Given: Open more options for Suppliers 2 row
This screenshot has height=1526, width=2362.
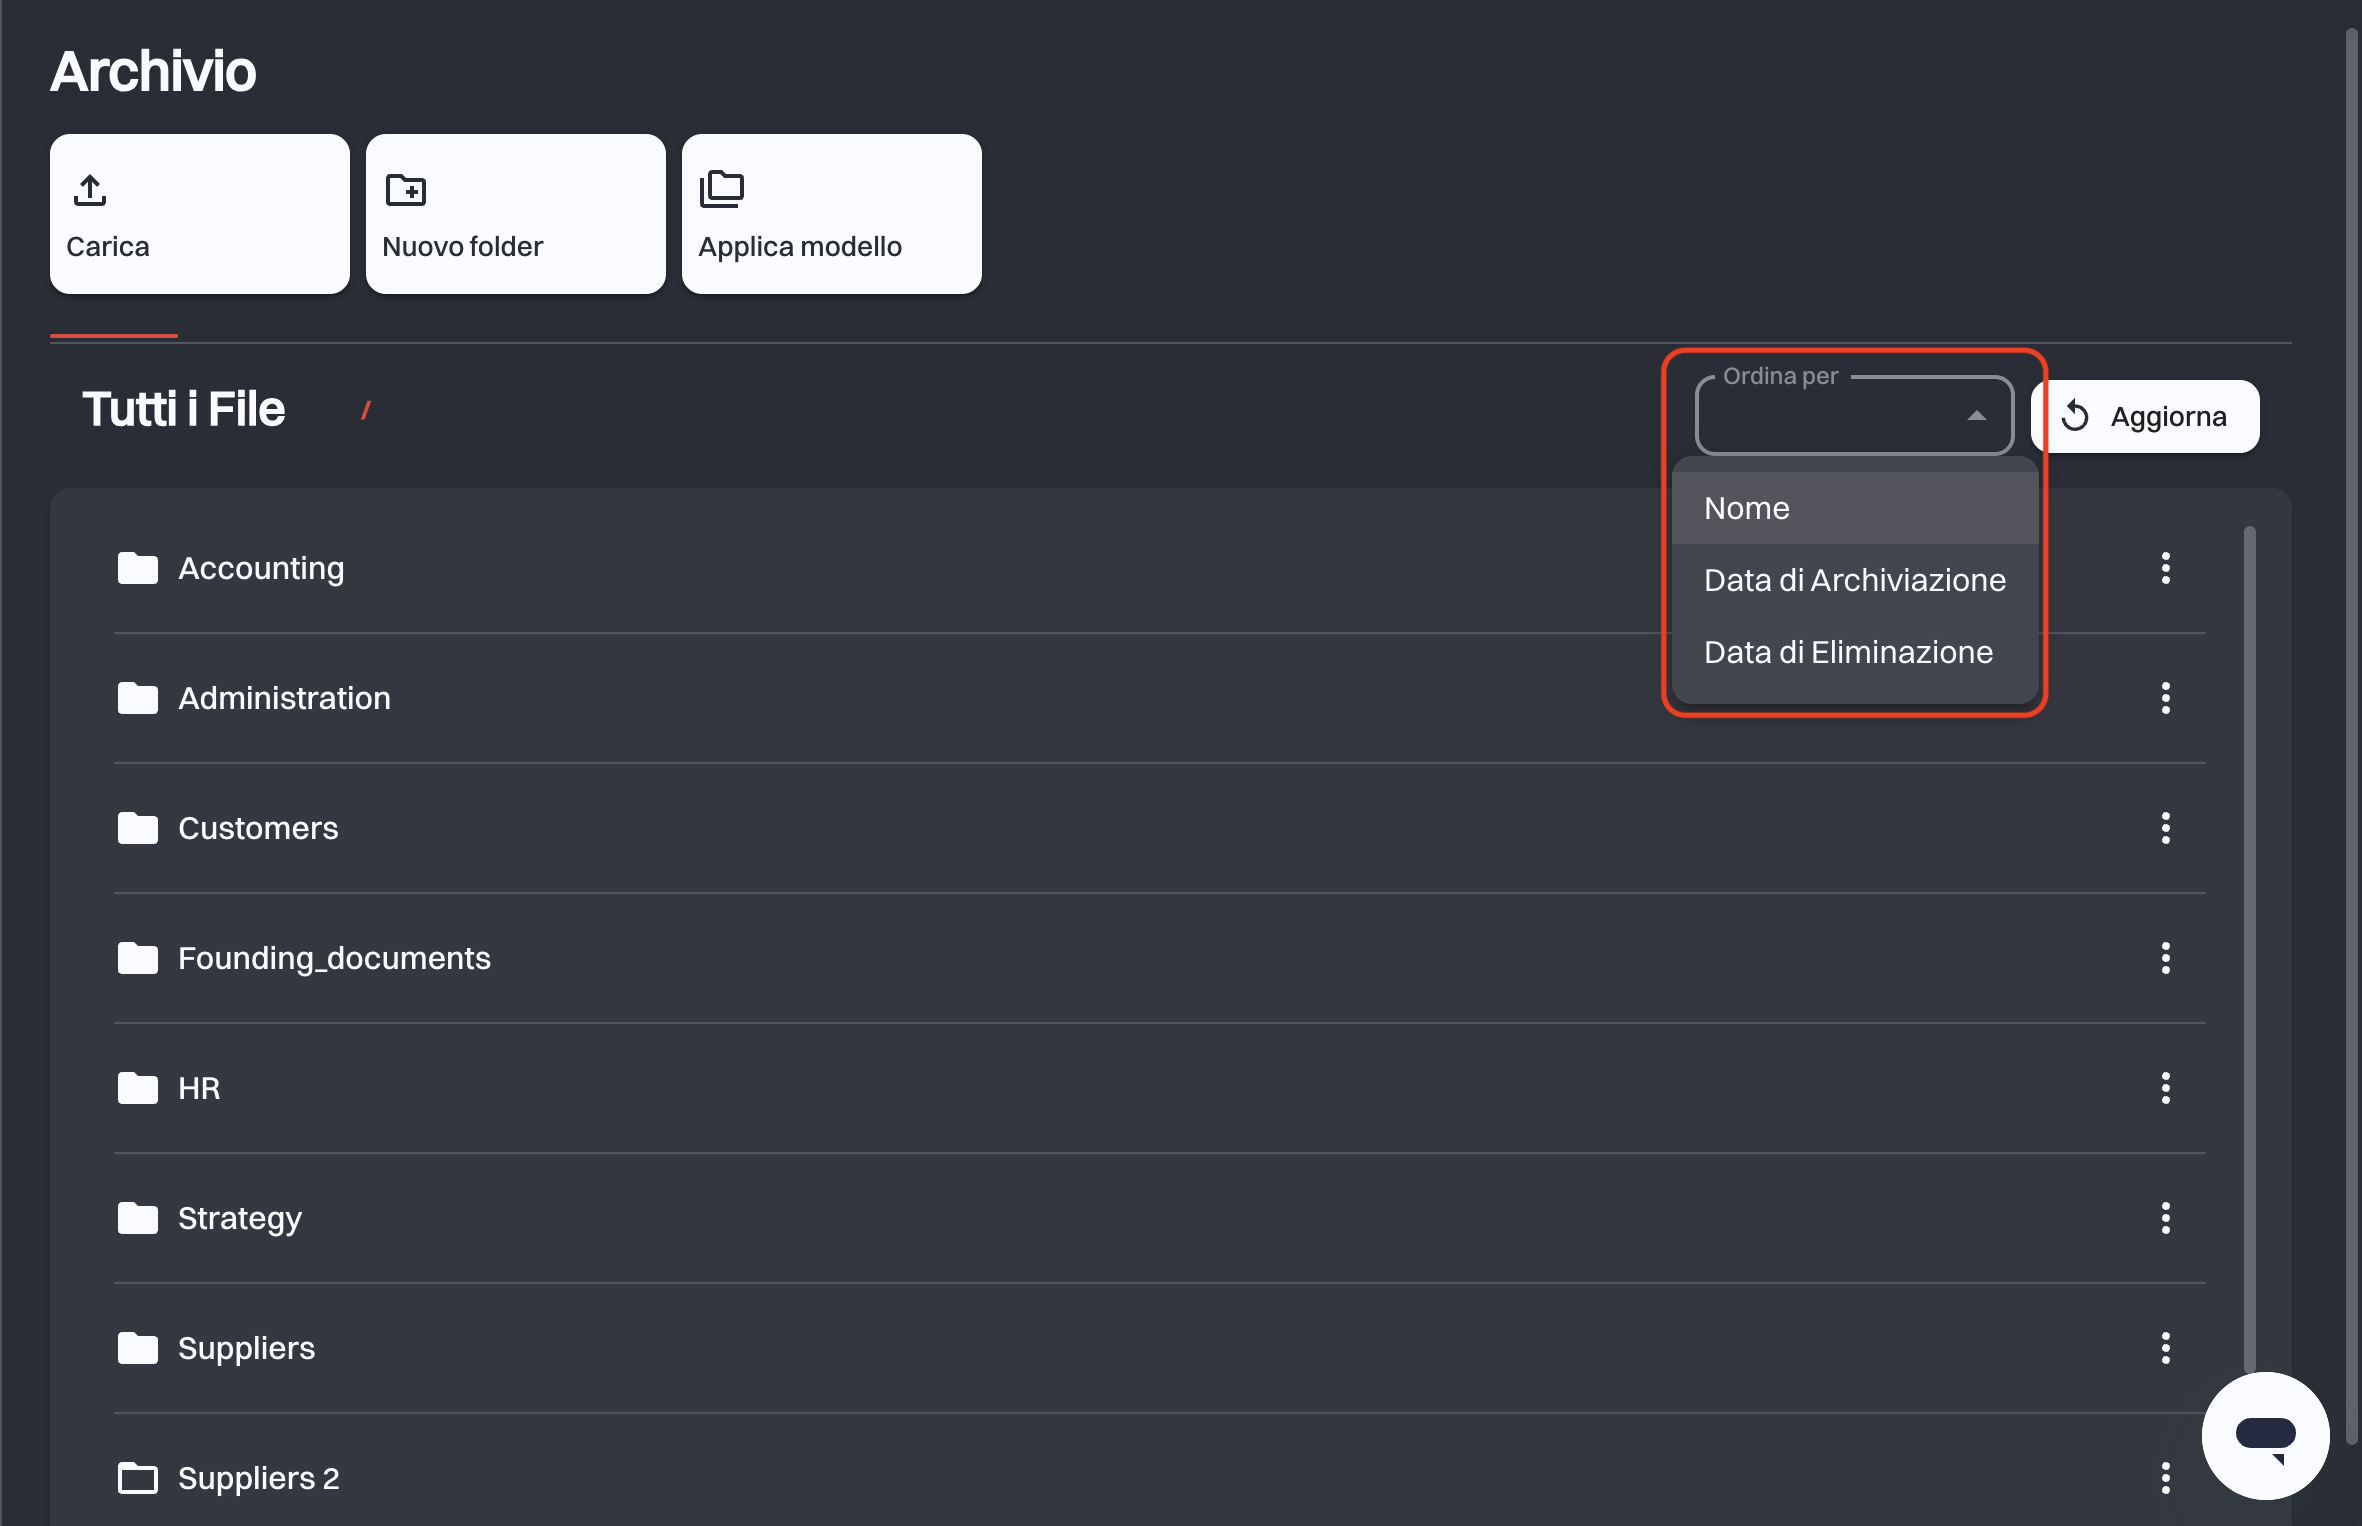Looking at the screenshot, I should 2166,1478.
